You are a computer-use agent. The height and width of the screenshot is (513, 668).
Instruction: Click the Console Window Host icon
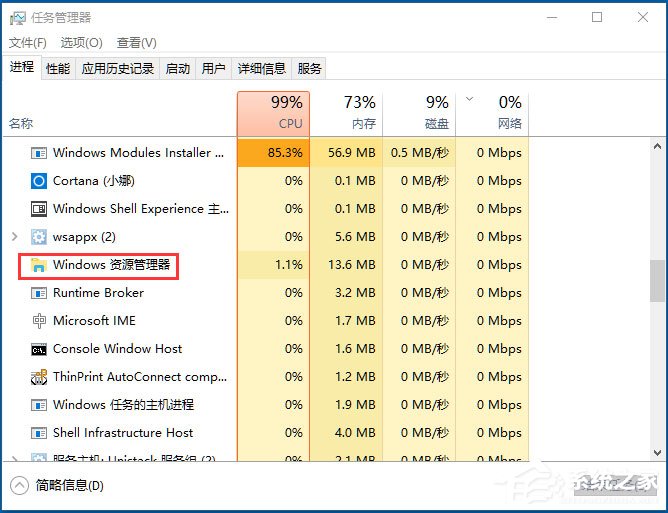39,349
